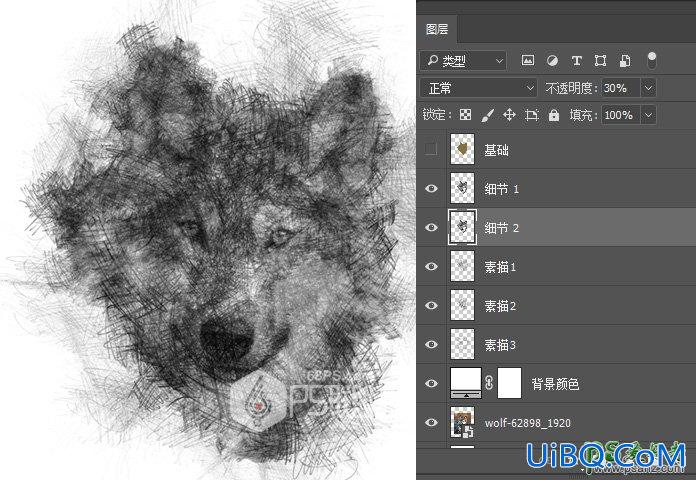Image resolution: width=696 pixels, height=480 pixels.
Task: Select the 素描3 layer thumbnail
Action: 462,345
